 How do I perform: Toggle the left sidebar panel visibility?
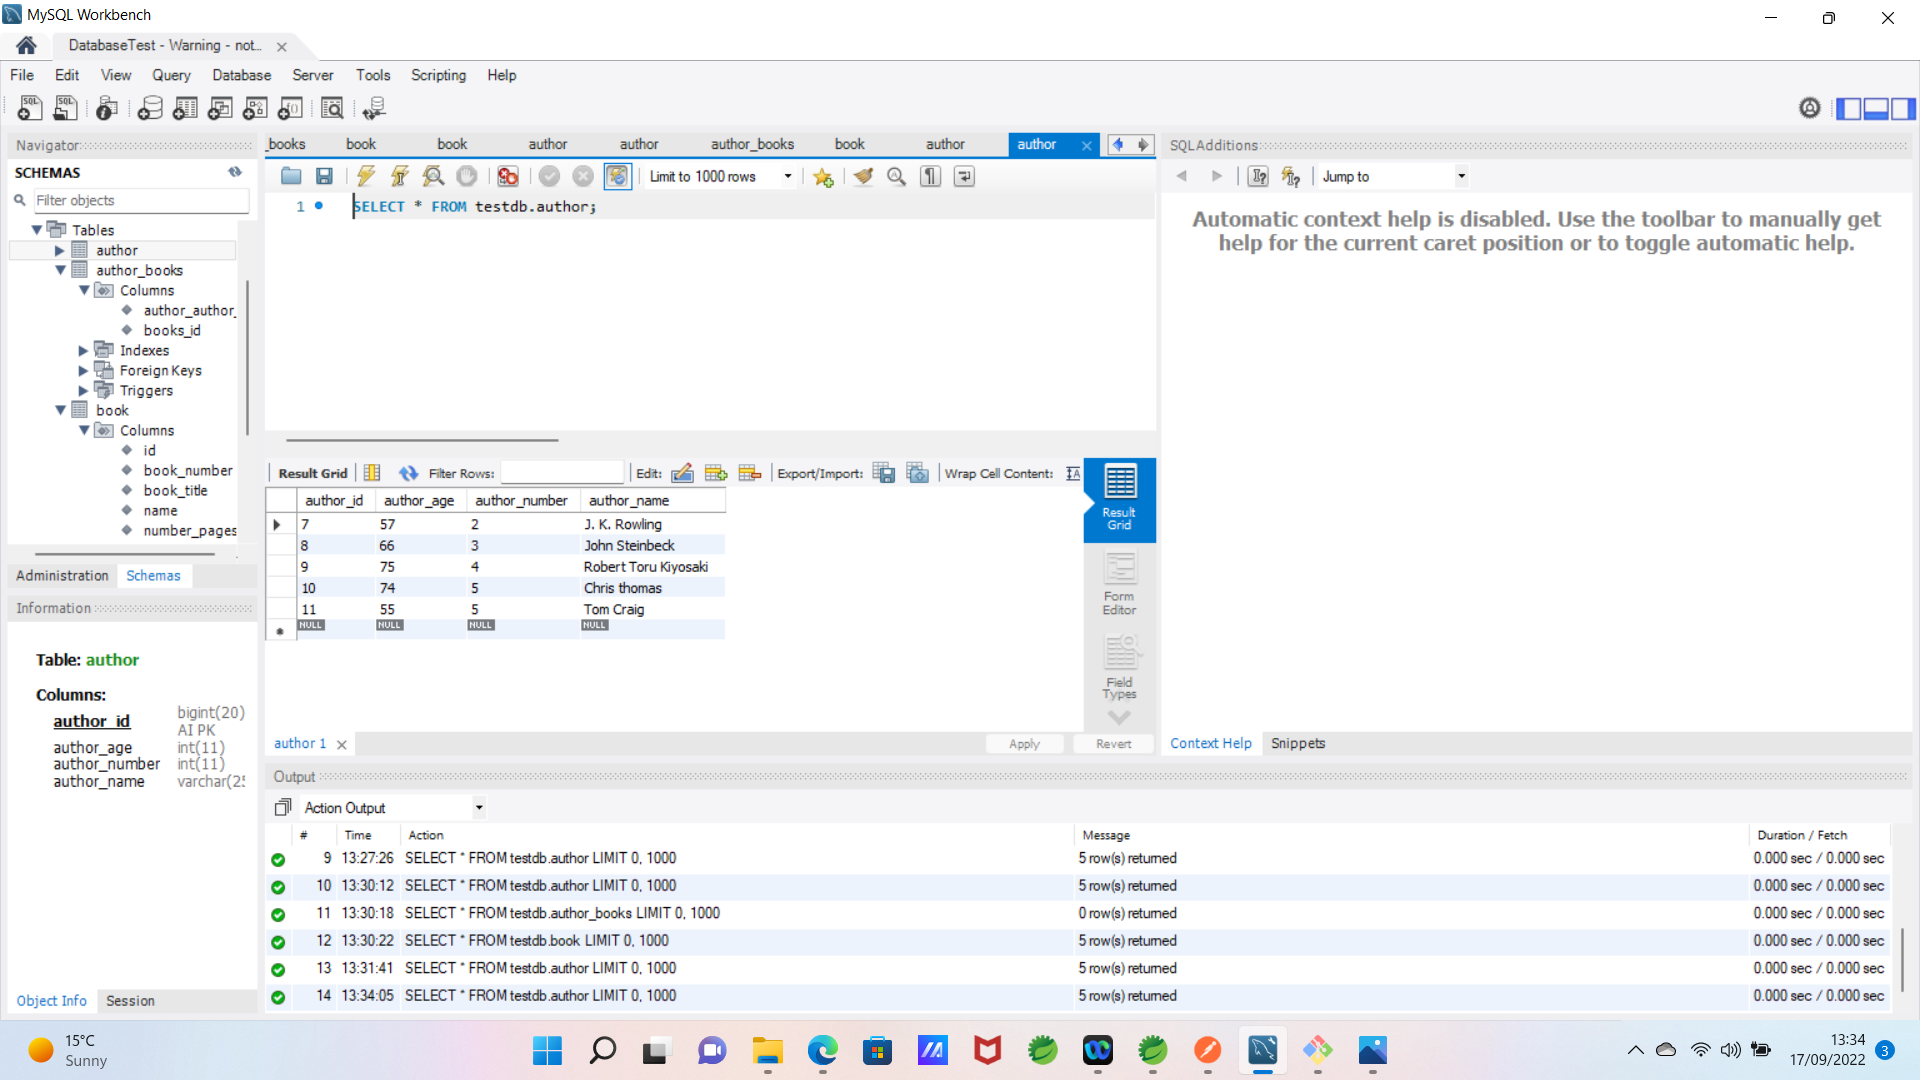point(1849,108)
